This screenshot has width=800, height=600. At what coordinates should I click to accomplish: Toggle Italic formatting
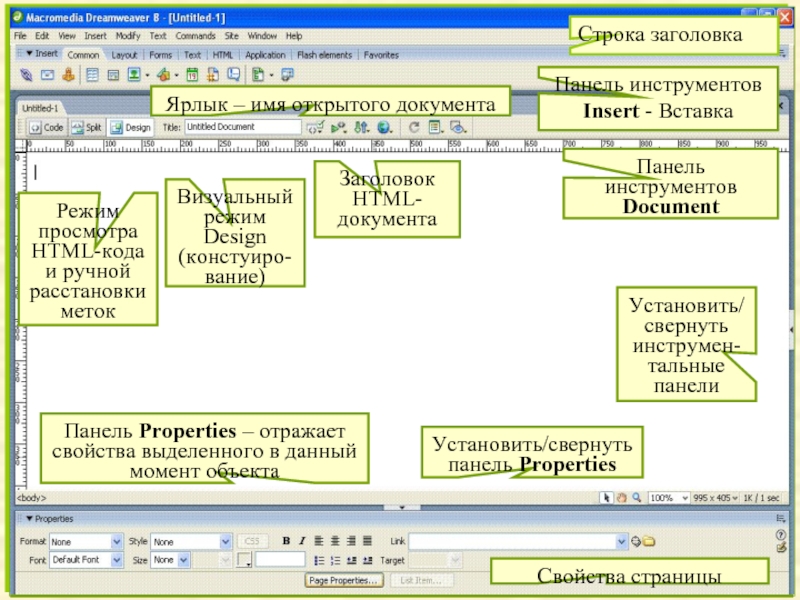(x=302, y=541)
